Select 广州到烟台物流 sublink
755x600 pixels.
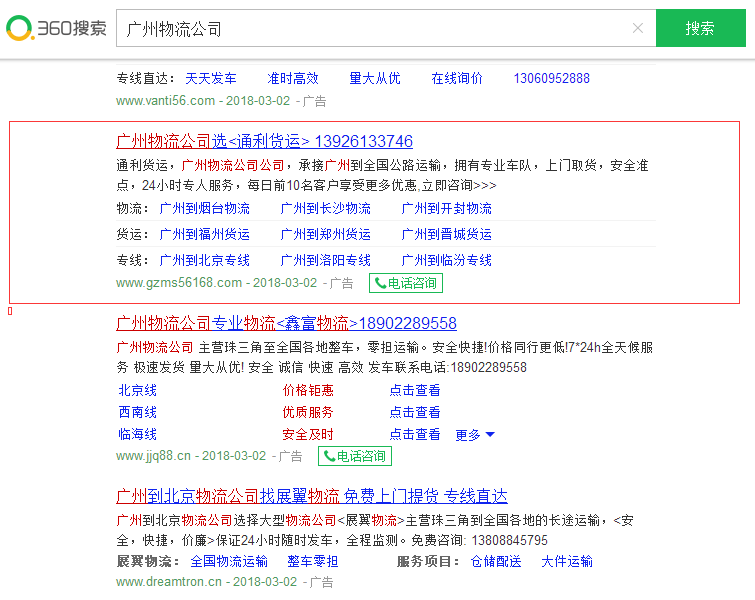(205, 209)
